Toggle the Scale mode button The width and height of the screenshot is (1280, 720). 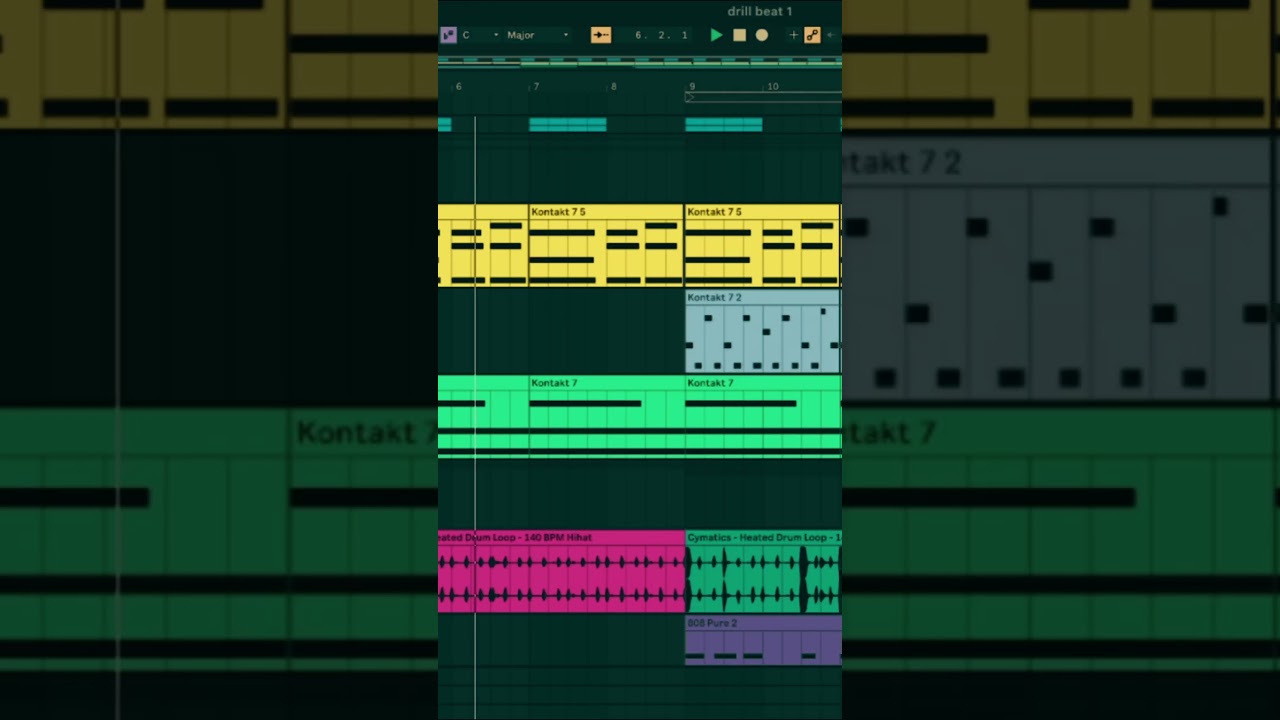click(449, 35)
